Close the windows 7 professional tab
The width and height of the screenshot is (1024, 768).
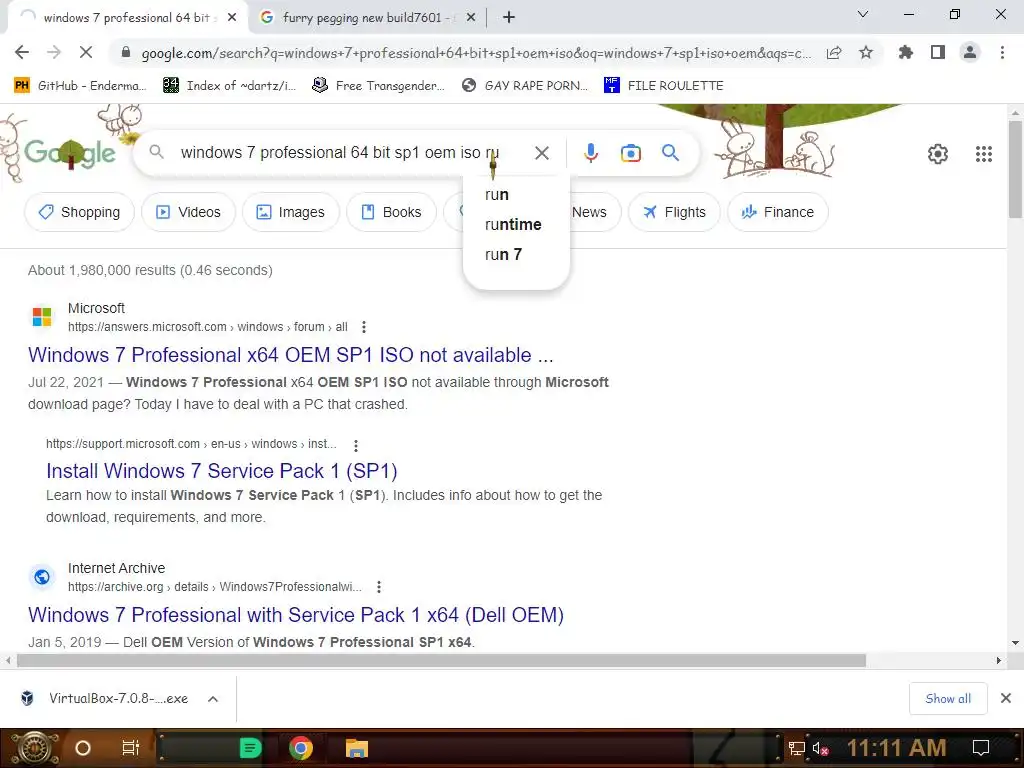(232, 18)
